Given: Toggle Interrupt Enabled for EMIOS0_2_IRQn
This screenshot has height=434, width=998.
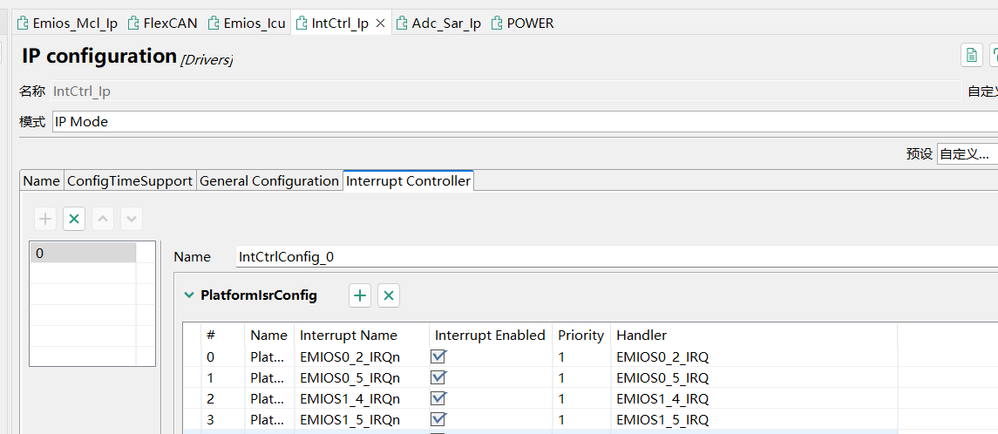Looking at the screenshot, I should pyautogui.click(x=438, y=356).
